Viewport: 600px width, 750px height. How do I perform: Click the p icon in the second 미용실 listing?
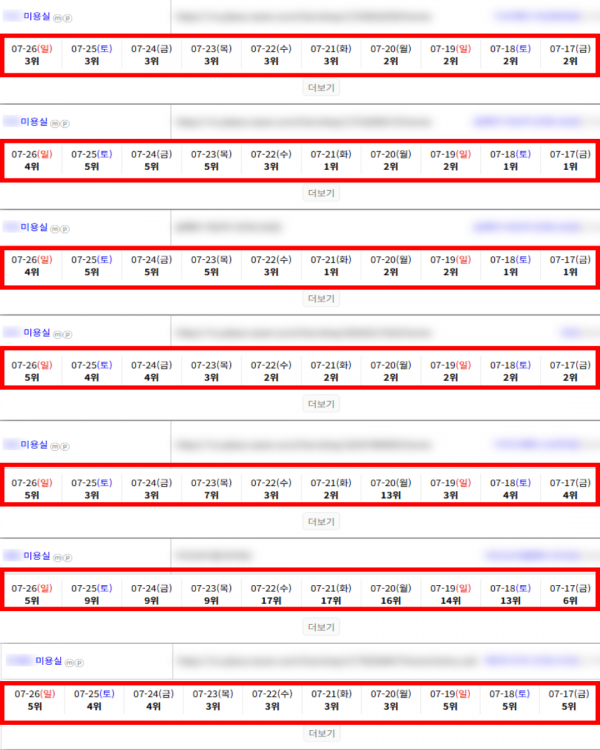pos(65,123)
